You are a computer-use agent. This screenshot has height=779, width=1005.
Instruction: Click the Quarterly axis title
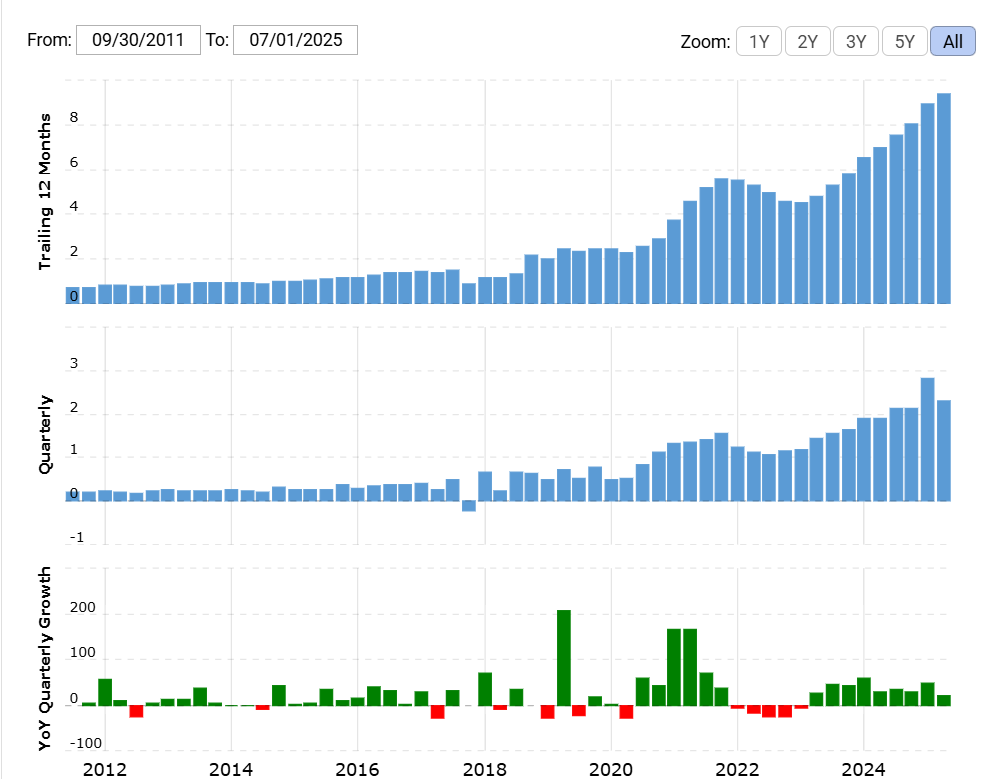[45, 433]
